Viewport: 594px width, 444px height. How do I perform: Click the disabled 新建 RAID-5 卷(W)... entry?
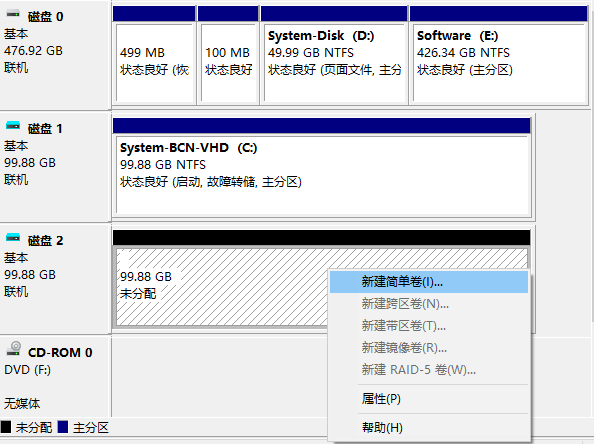429,369
